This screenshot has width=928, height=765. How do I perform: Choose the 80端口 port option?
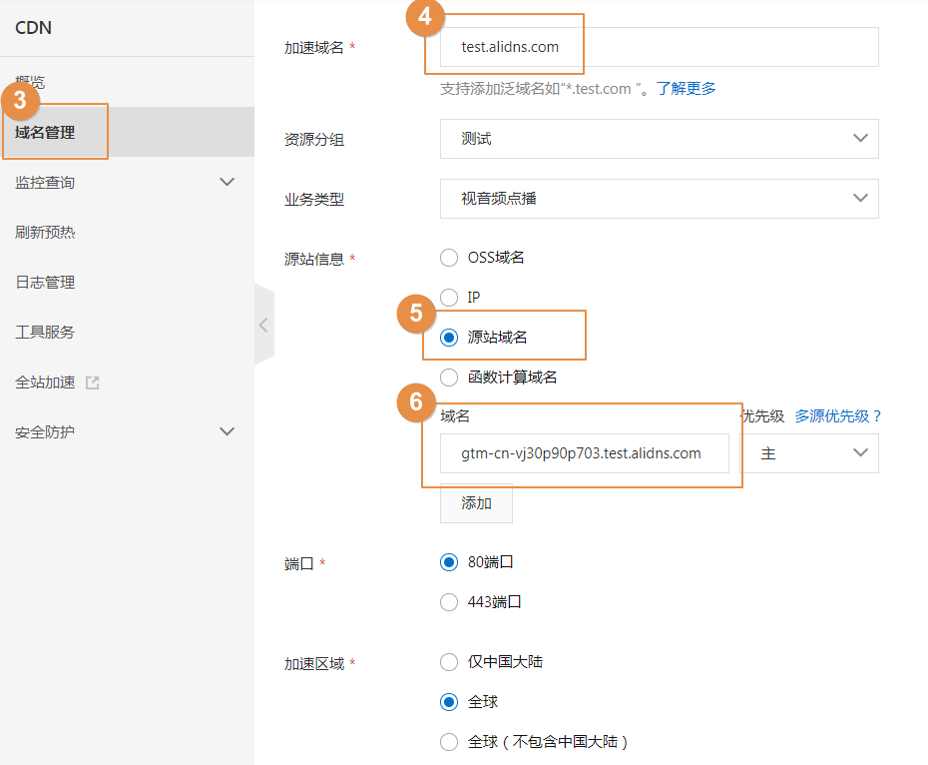pos(449,562)
